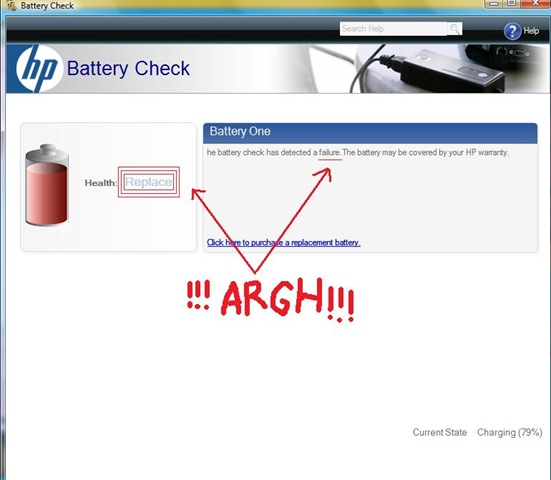Click the Search Help input field
The height and width of the screenshot is (480, 551).
click(393, 29)
